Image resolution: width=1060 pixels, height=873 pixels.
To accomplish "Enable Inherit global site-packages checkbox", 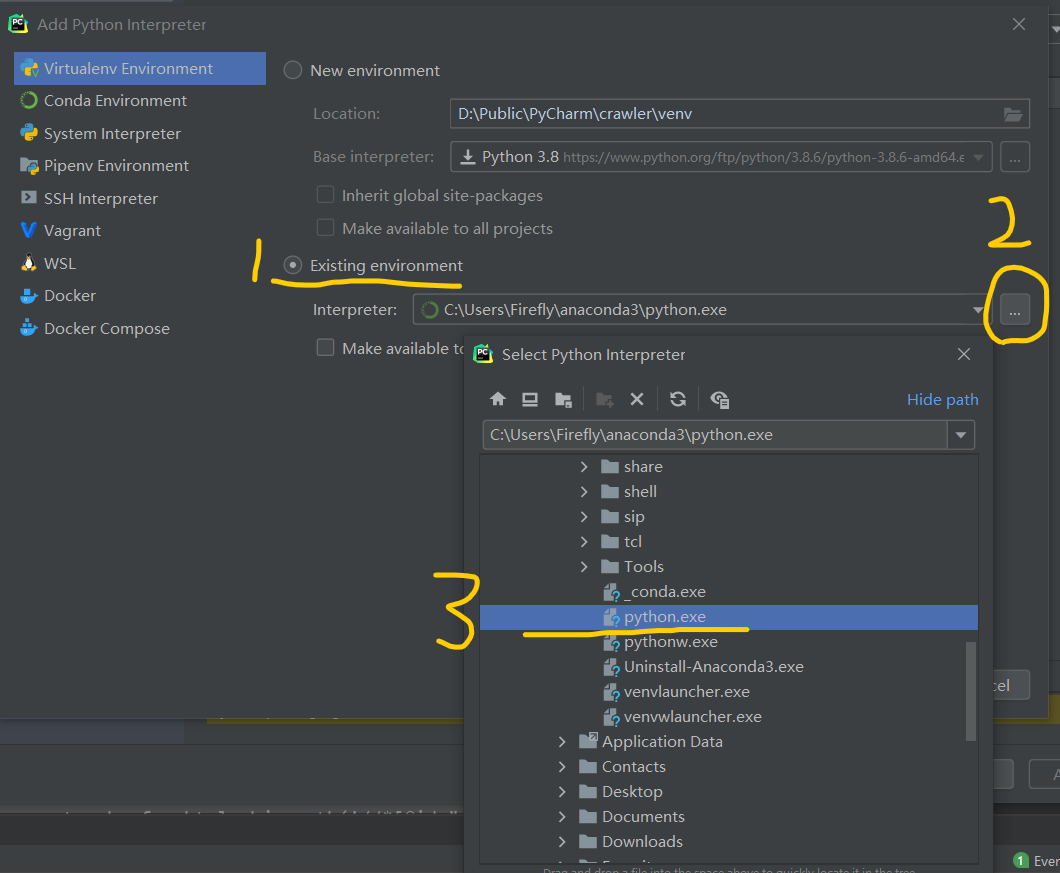I will tap(325, 195).
